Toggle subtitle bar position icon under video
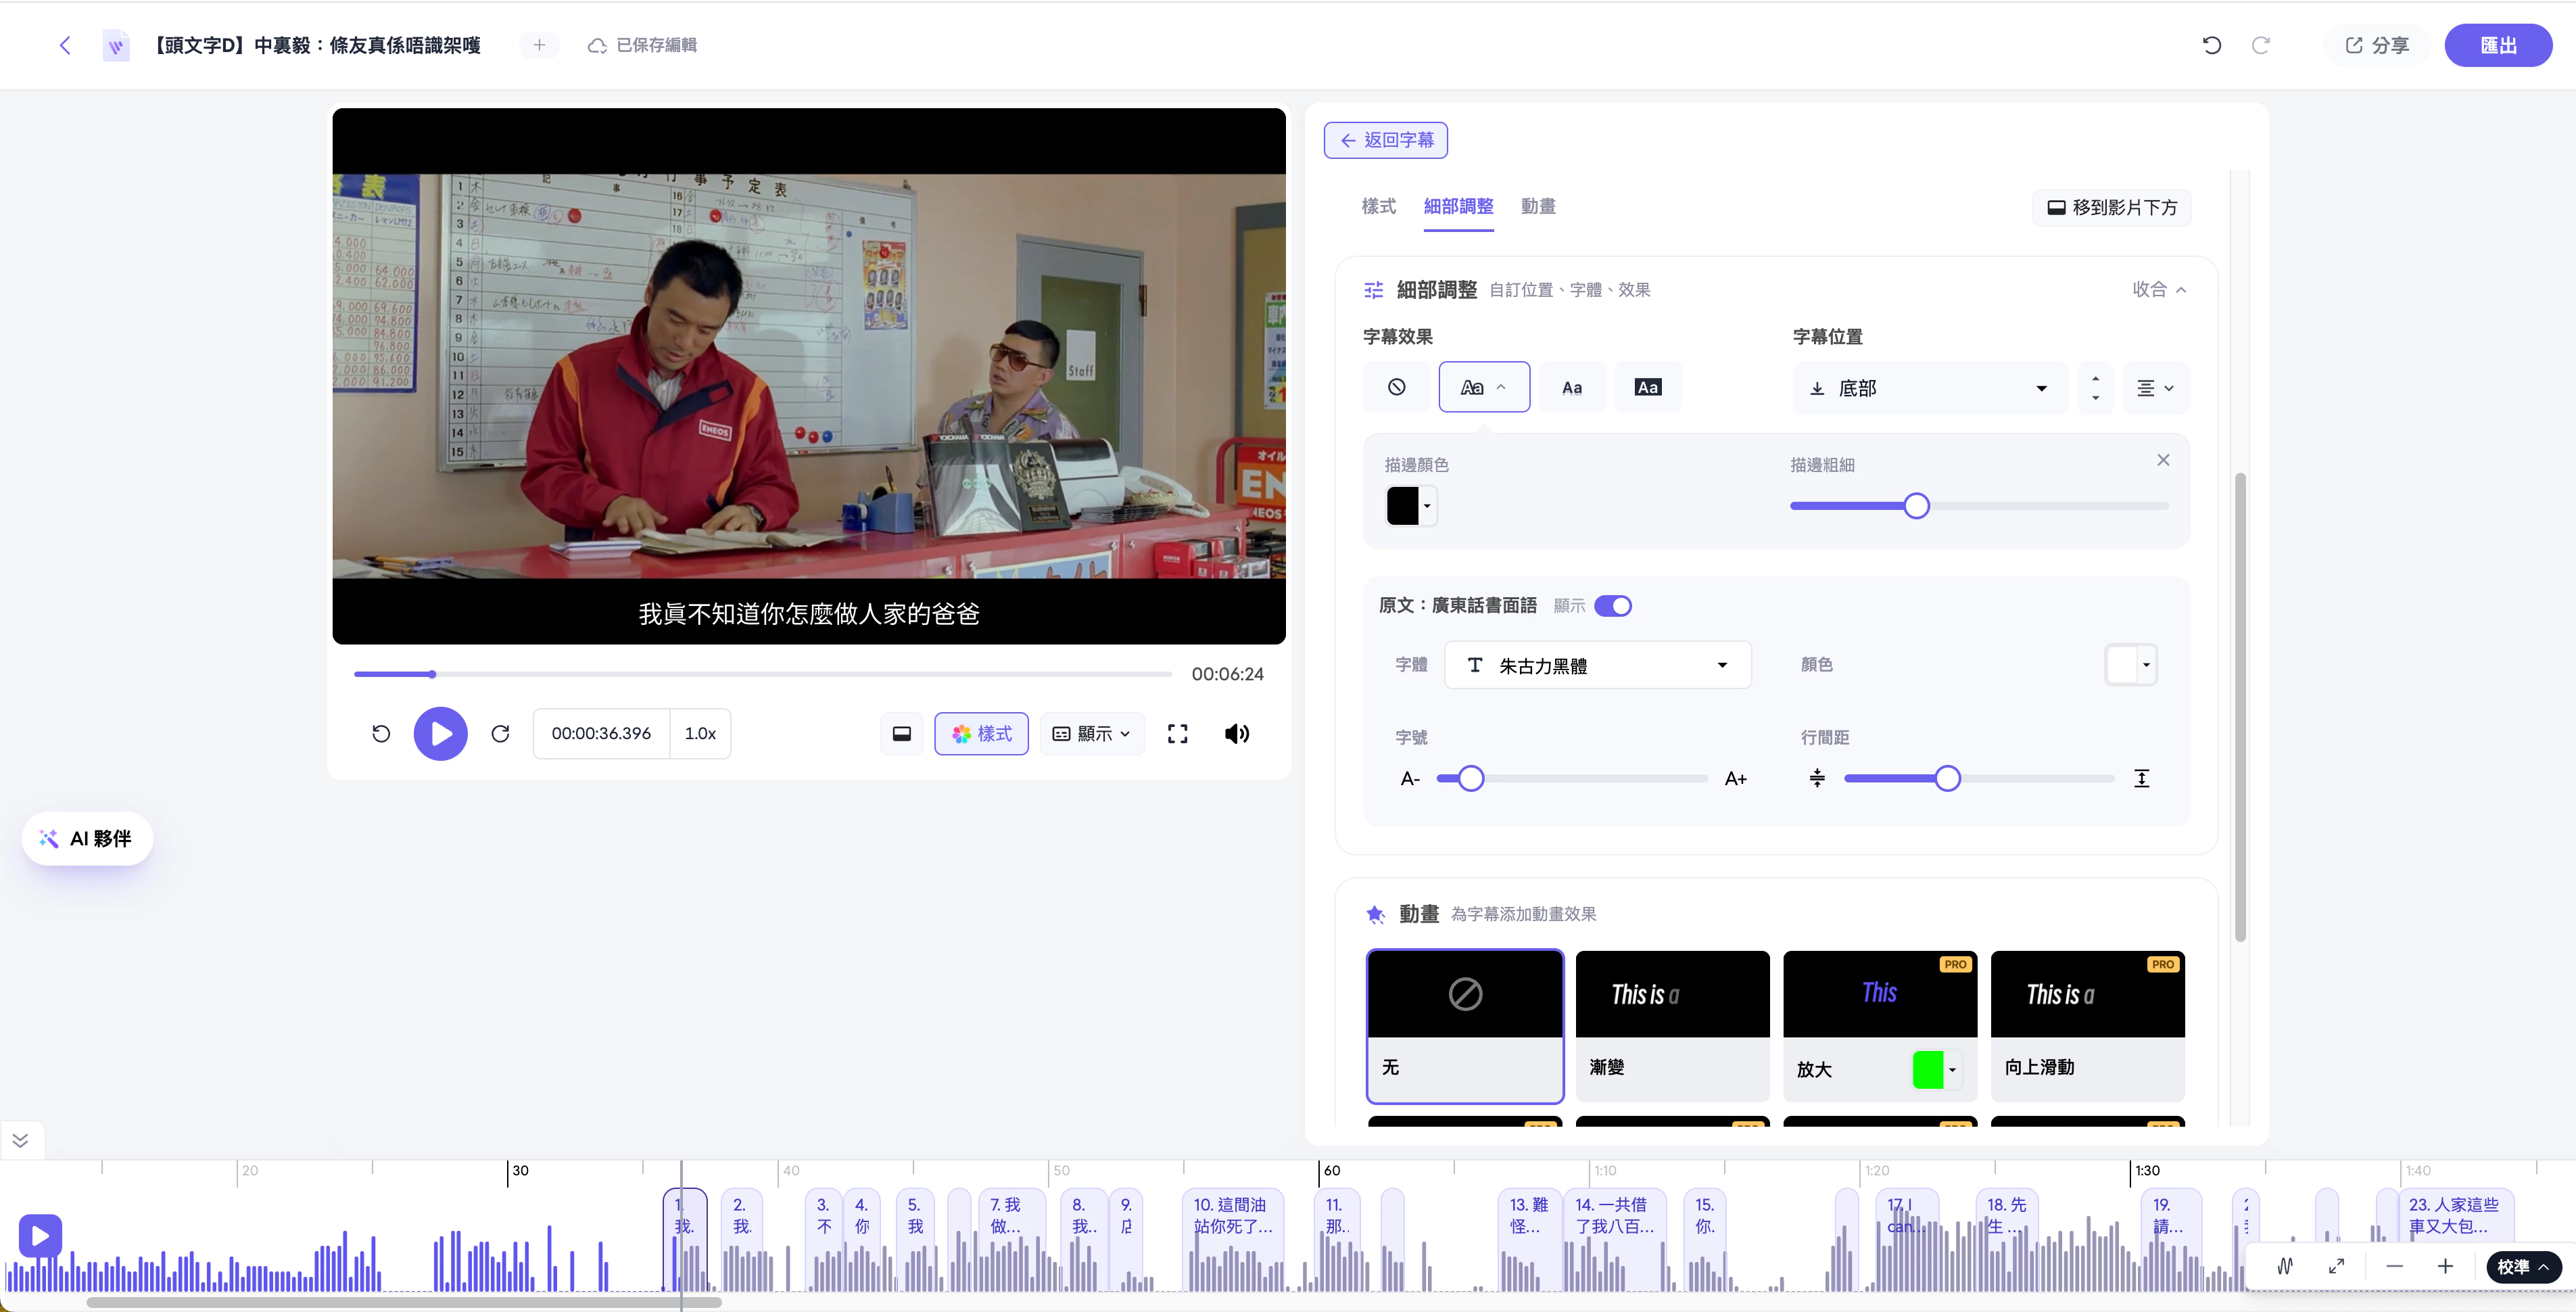Screen dimensions: 2576x1312 [901, 733]
